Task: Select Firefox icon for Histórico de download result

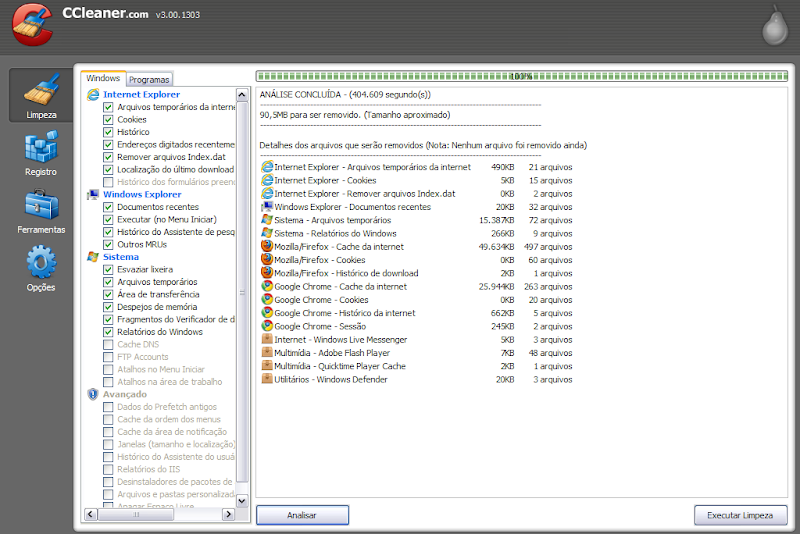Action: (x=267, y=273)
